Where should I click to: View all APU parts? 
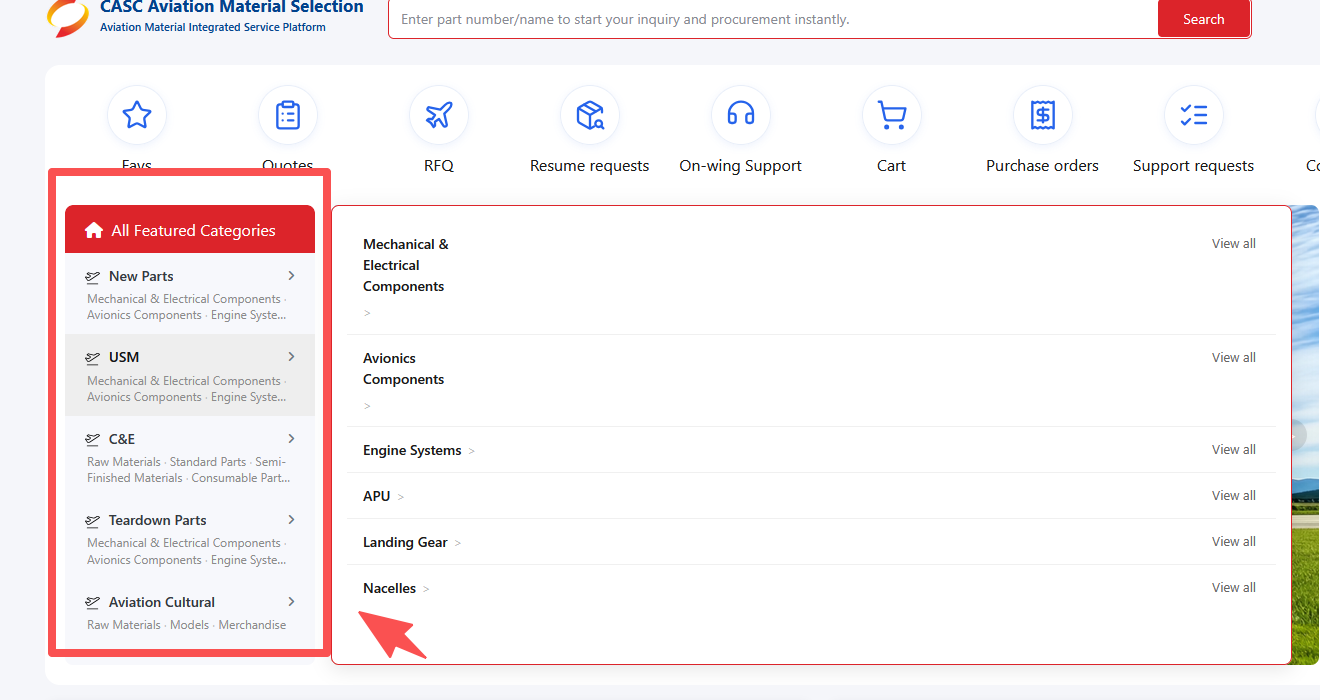tap(1234, 496)
